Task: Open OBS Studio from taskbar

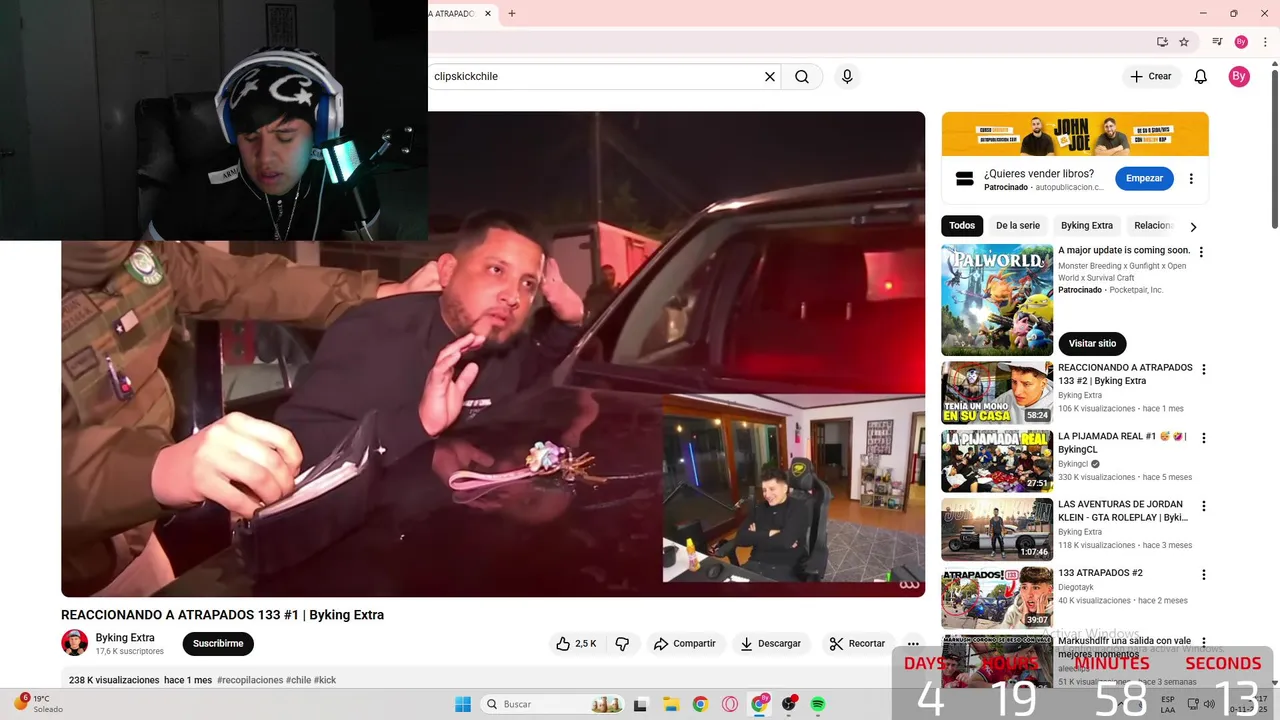Action: click(x=789, y=704)
